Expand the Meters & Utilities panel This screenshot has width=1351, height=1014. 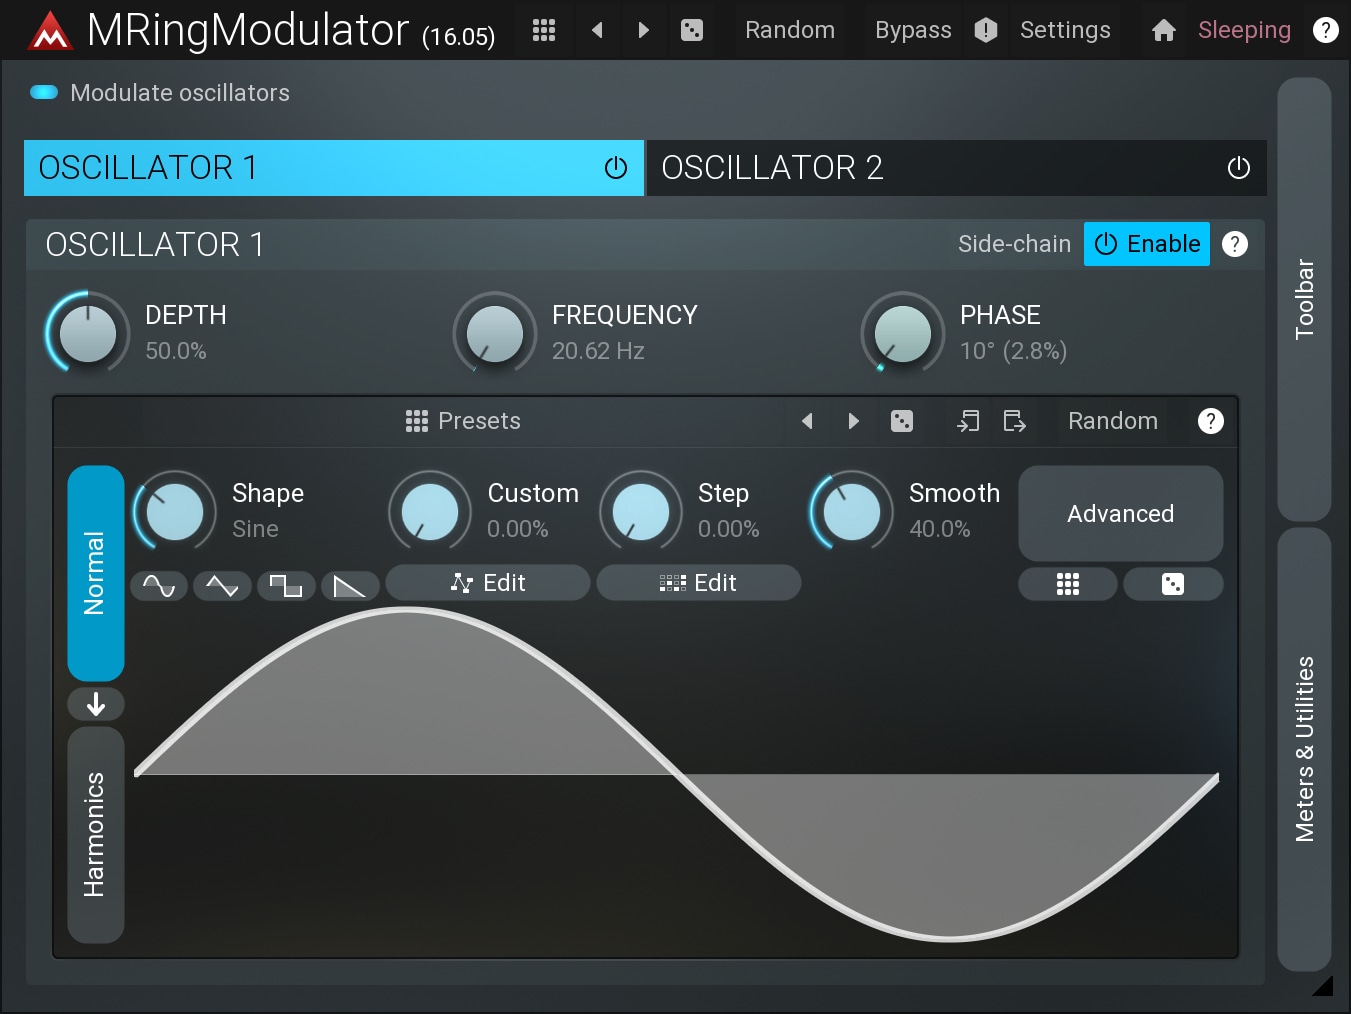pos(1304,749)
